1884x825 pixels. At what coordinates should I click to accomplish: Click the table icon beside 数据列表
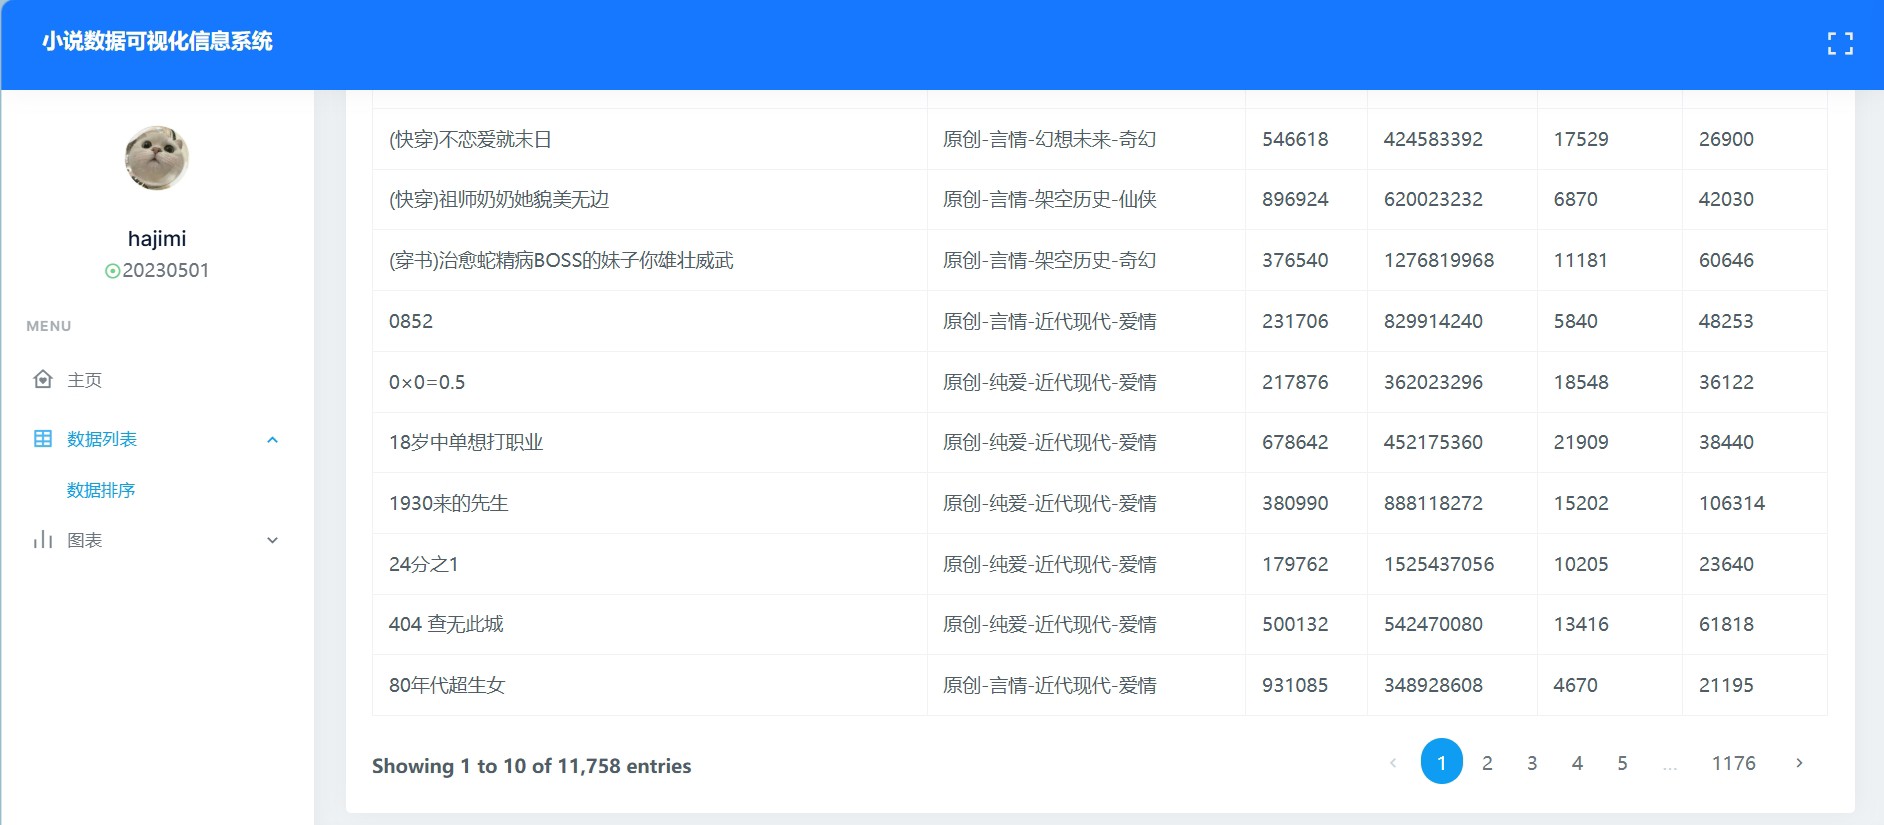(x=43, y=439)
